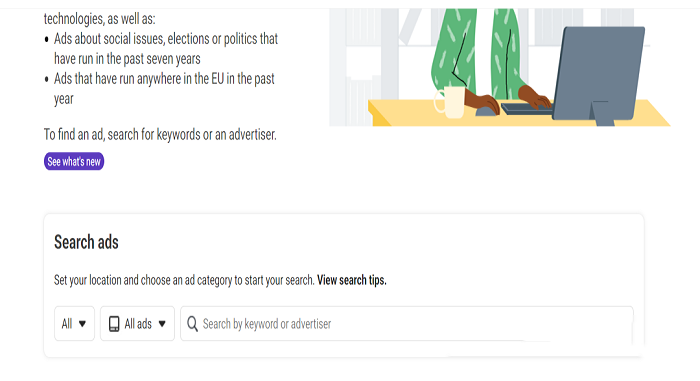Expand the "All" location dropdown
Viewport: 700px width, 381px height.
(x=75, y=323)
